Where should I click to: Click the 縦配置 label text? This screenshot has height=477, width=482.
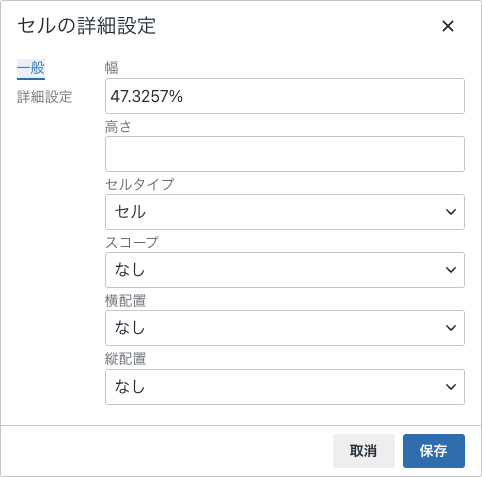(x=125, y=359)
